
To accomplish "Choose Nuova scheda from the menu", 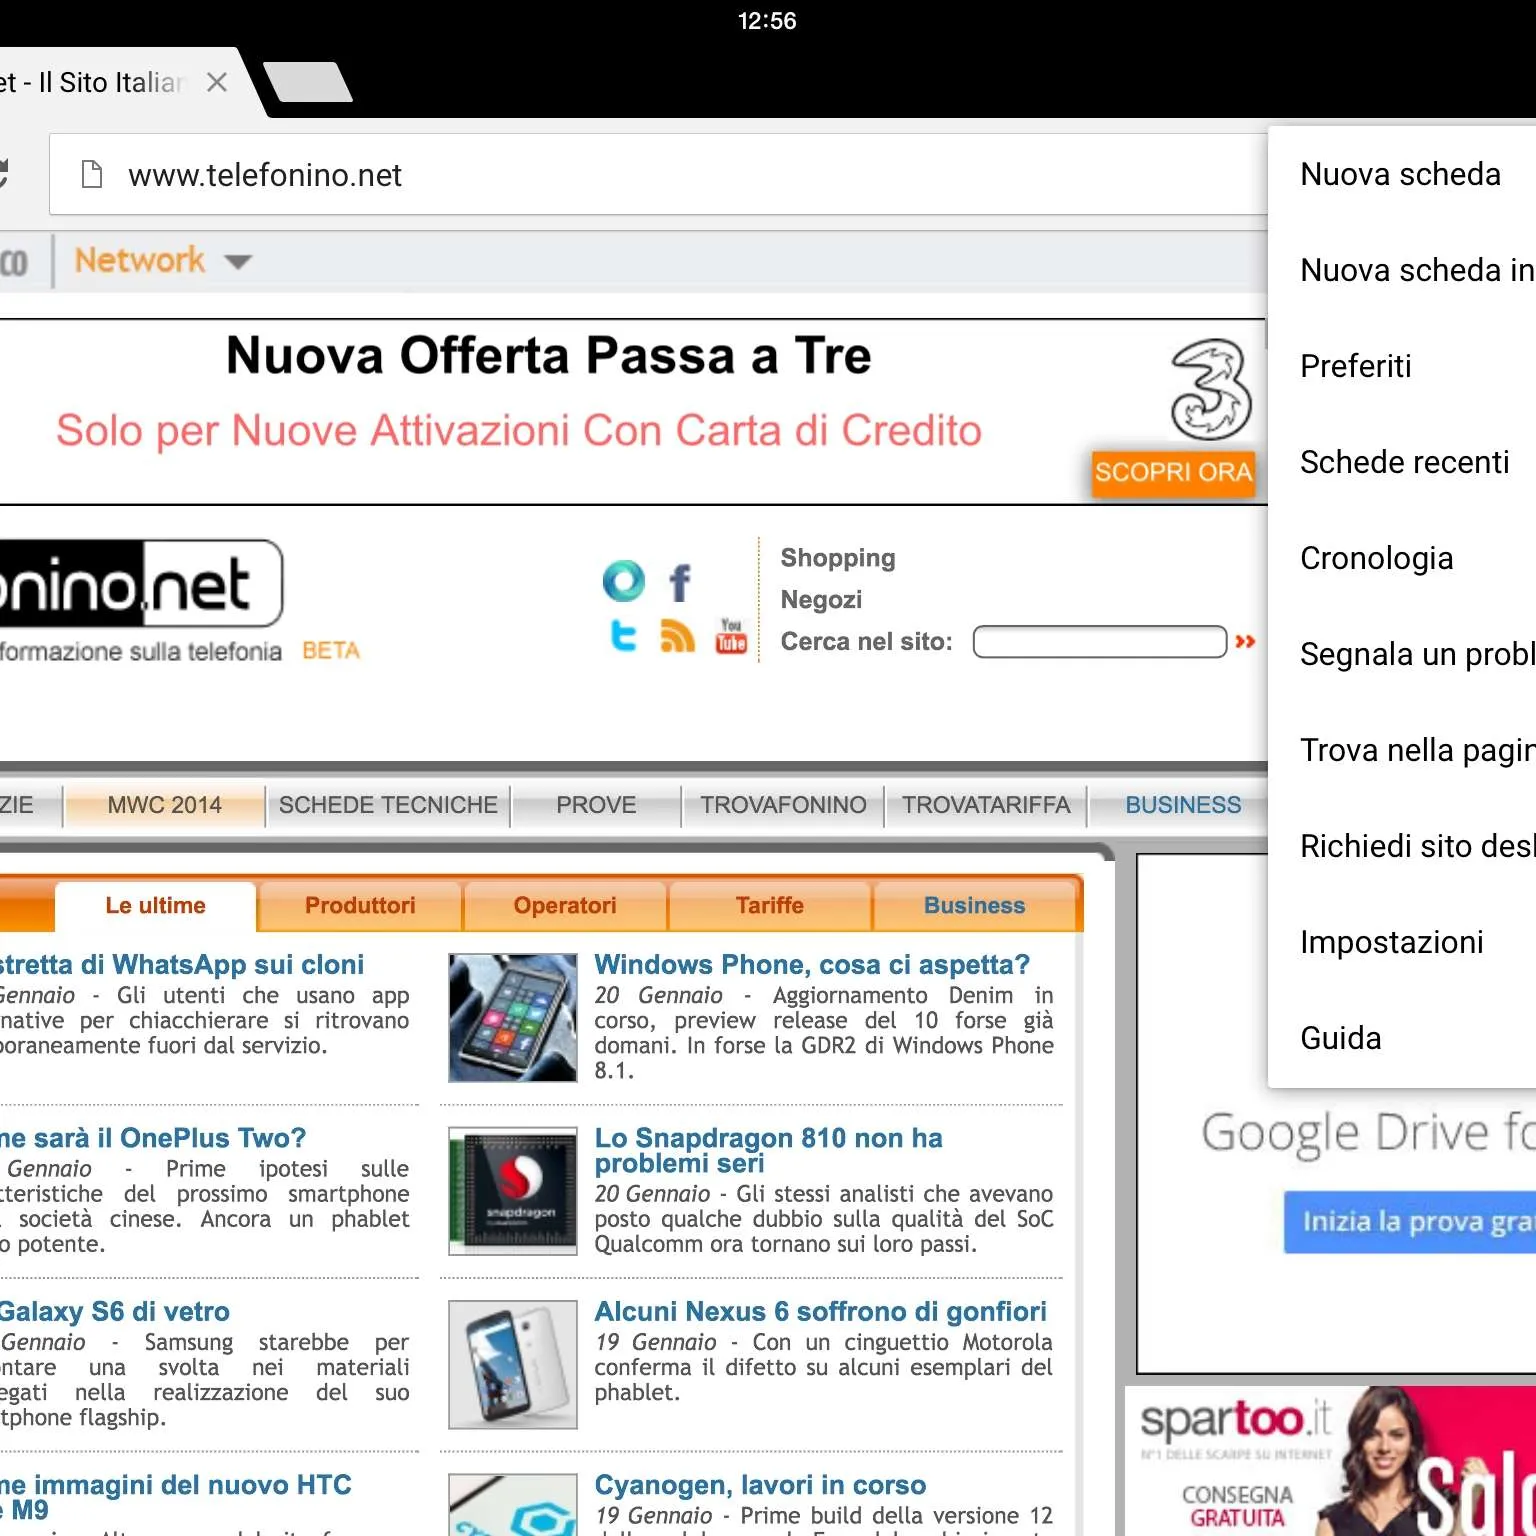I will 1402,175.
